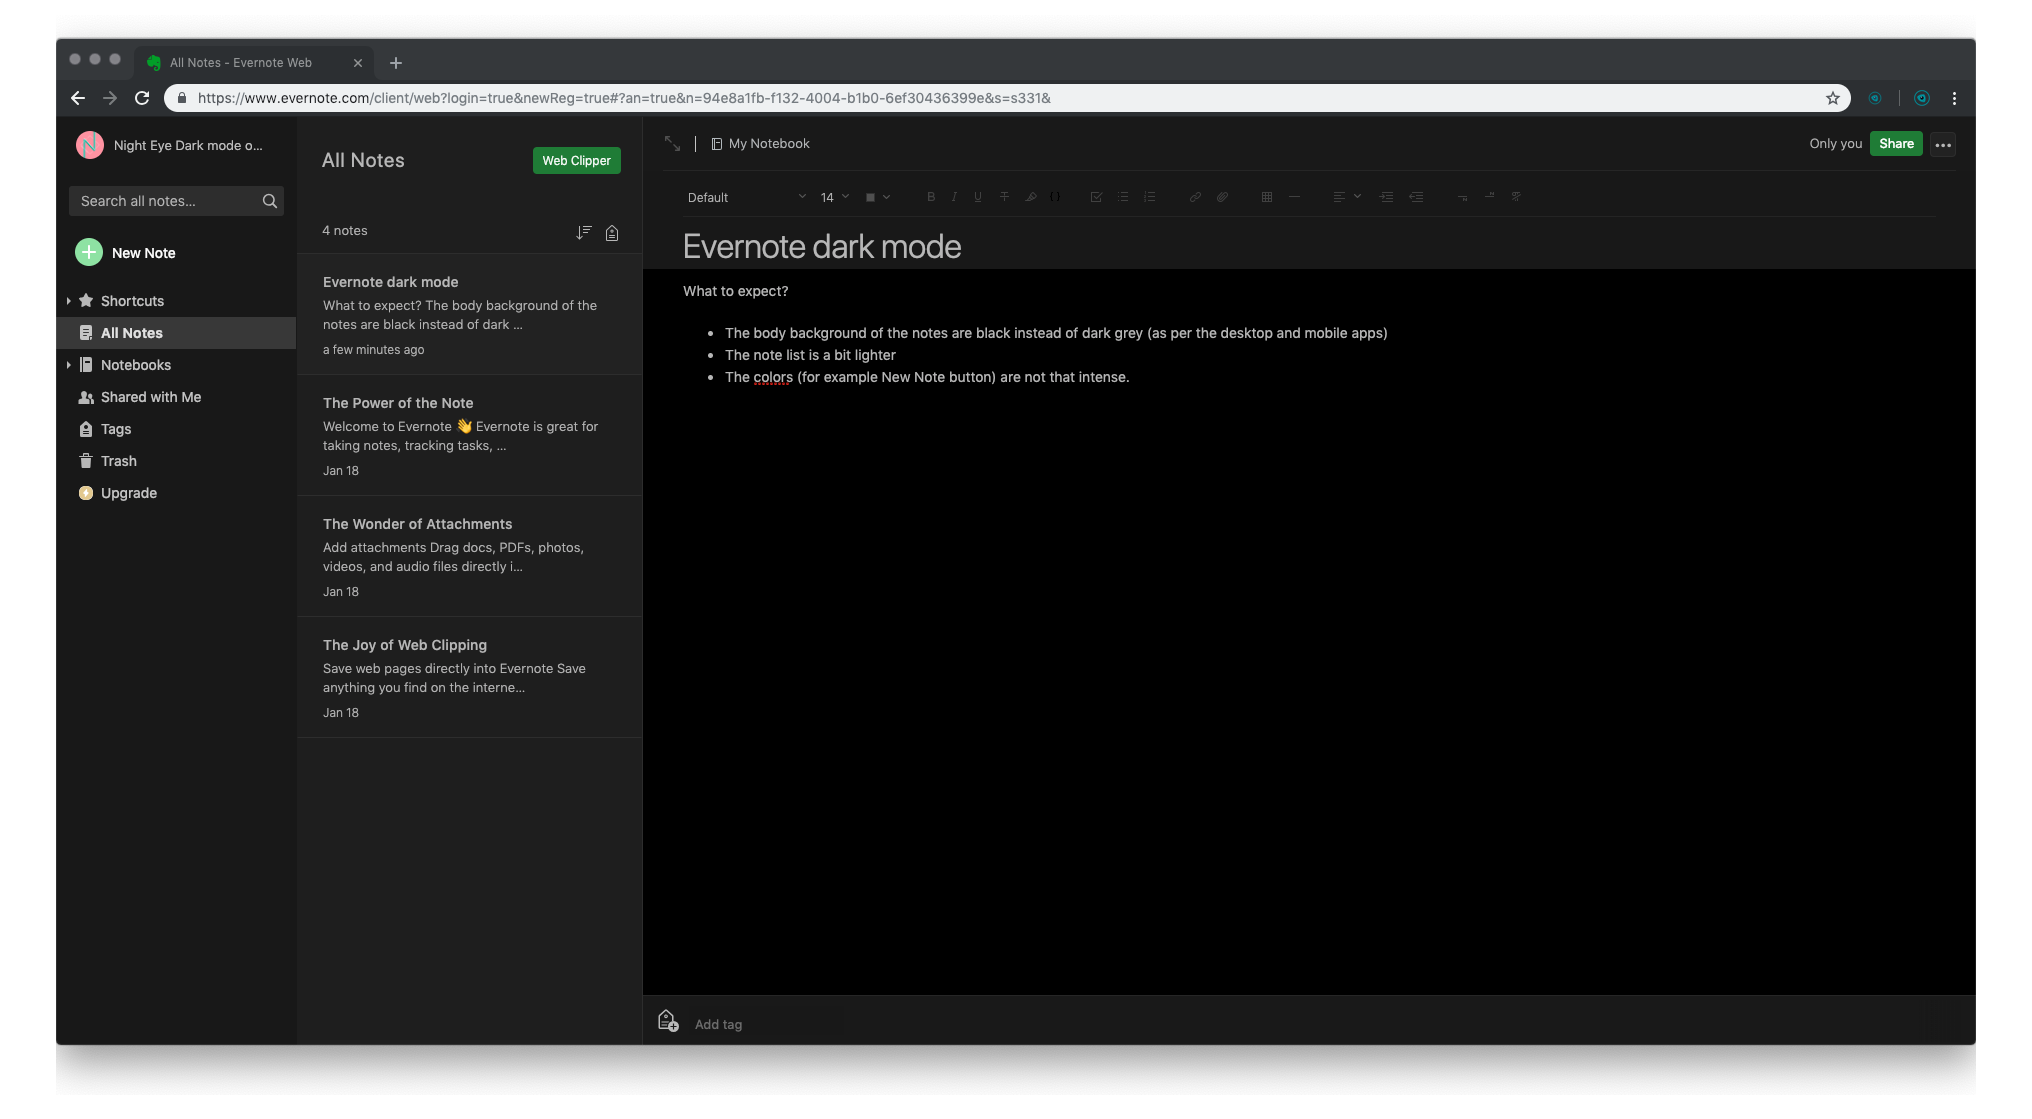Viewport: 2032px width, 1119px height.
Task: Insert a code block
Action: coord(1055,197)
